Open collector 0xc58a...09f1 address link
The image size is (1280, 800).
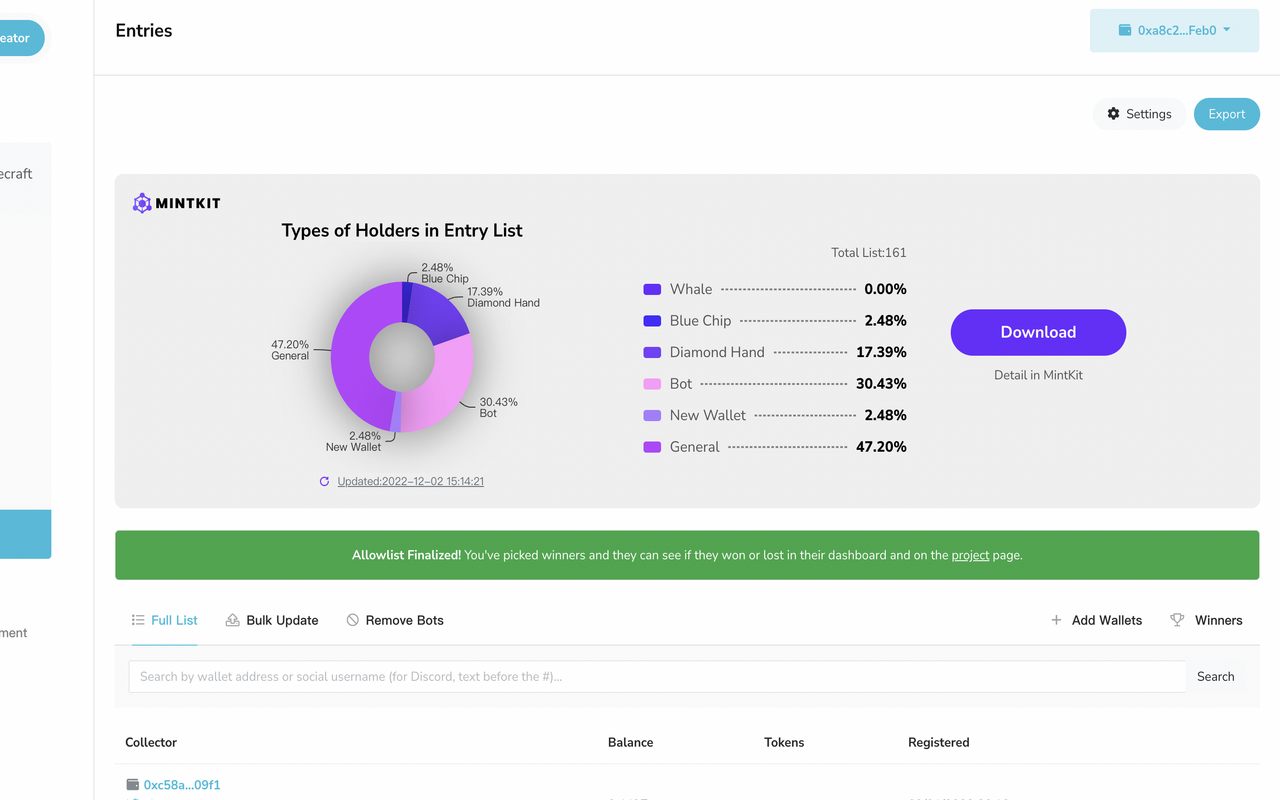coord(182,785)
